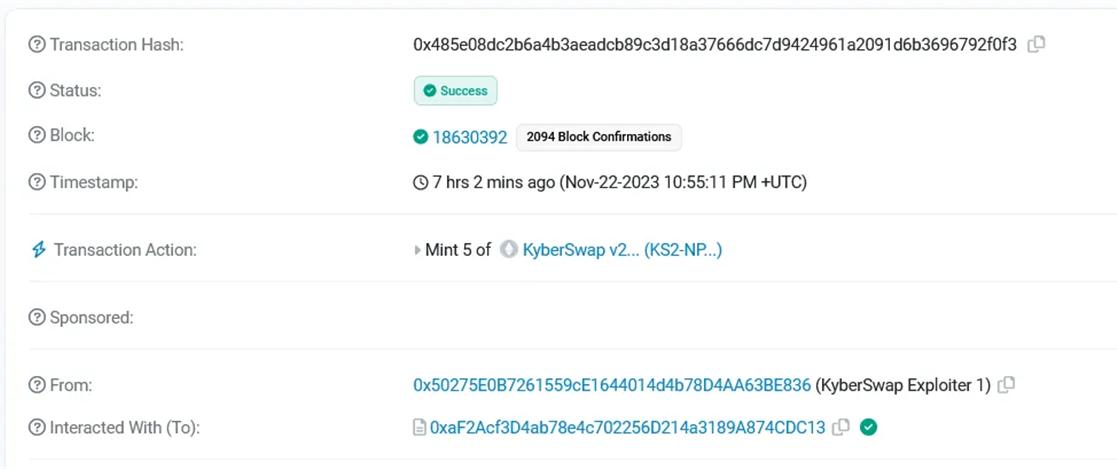
Task: Copy the transaction hash to clipboard
Action: click(1037, 45)
